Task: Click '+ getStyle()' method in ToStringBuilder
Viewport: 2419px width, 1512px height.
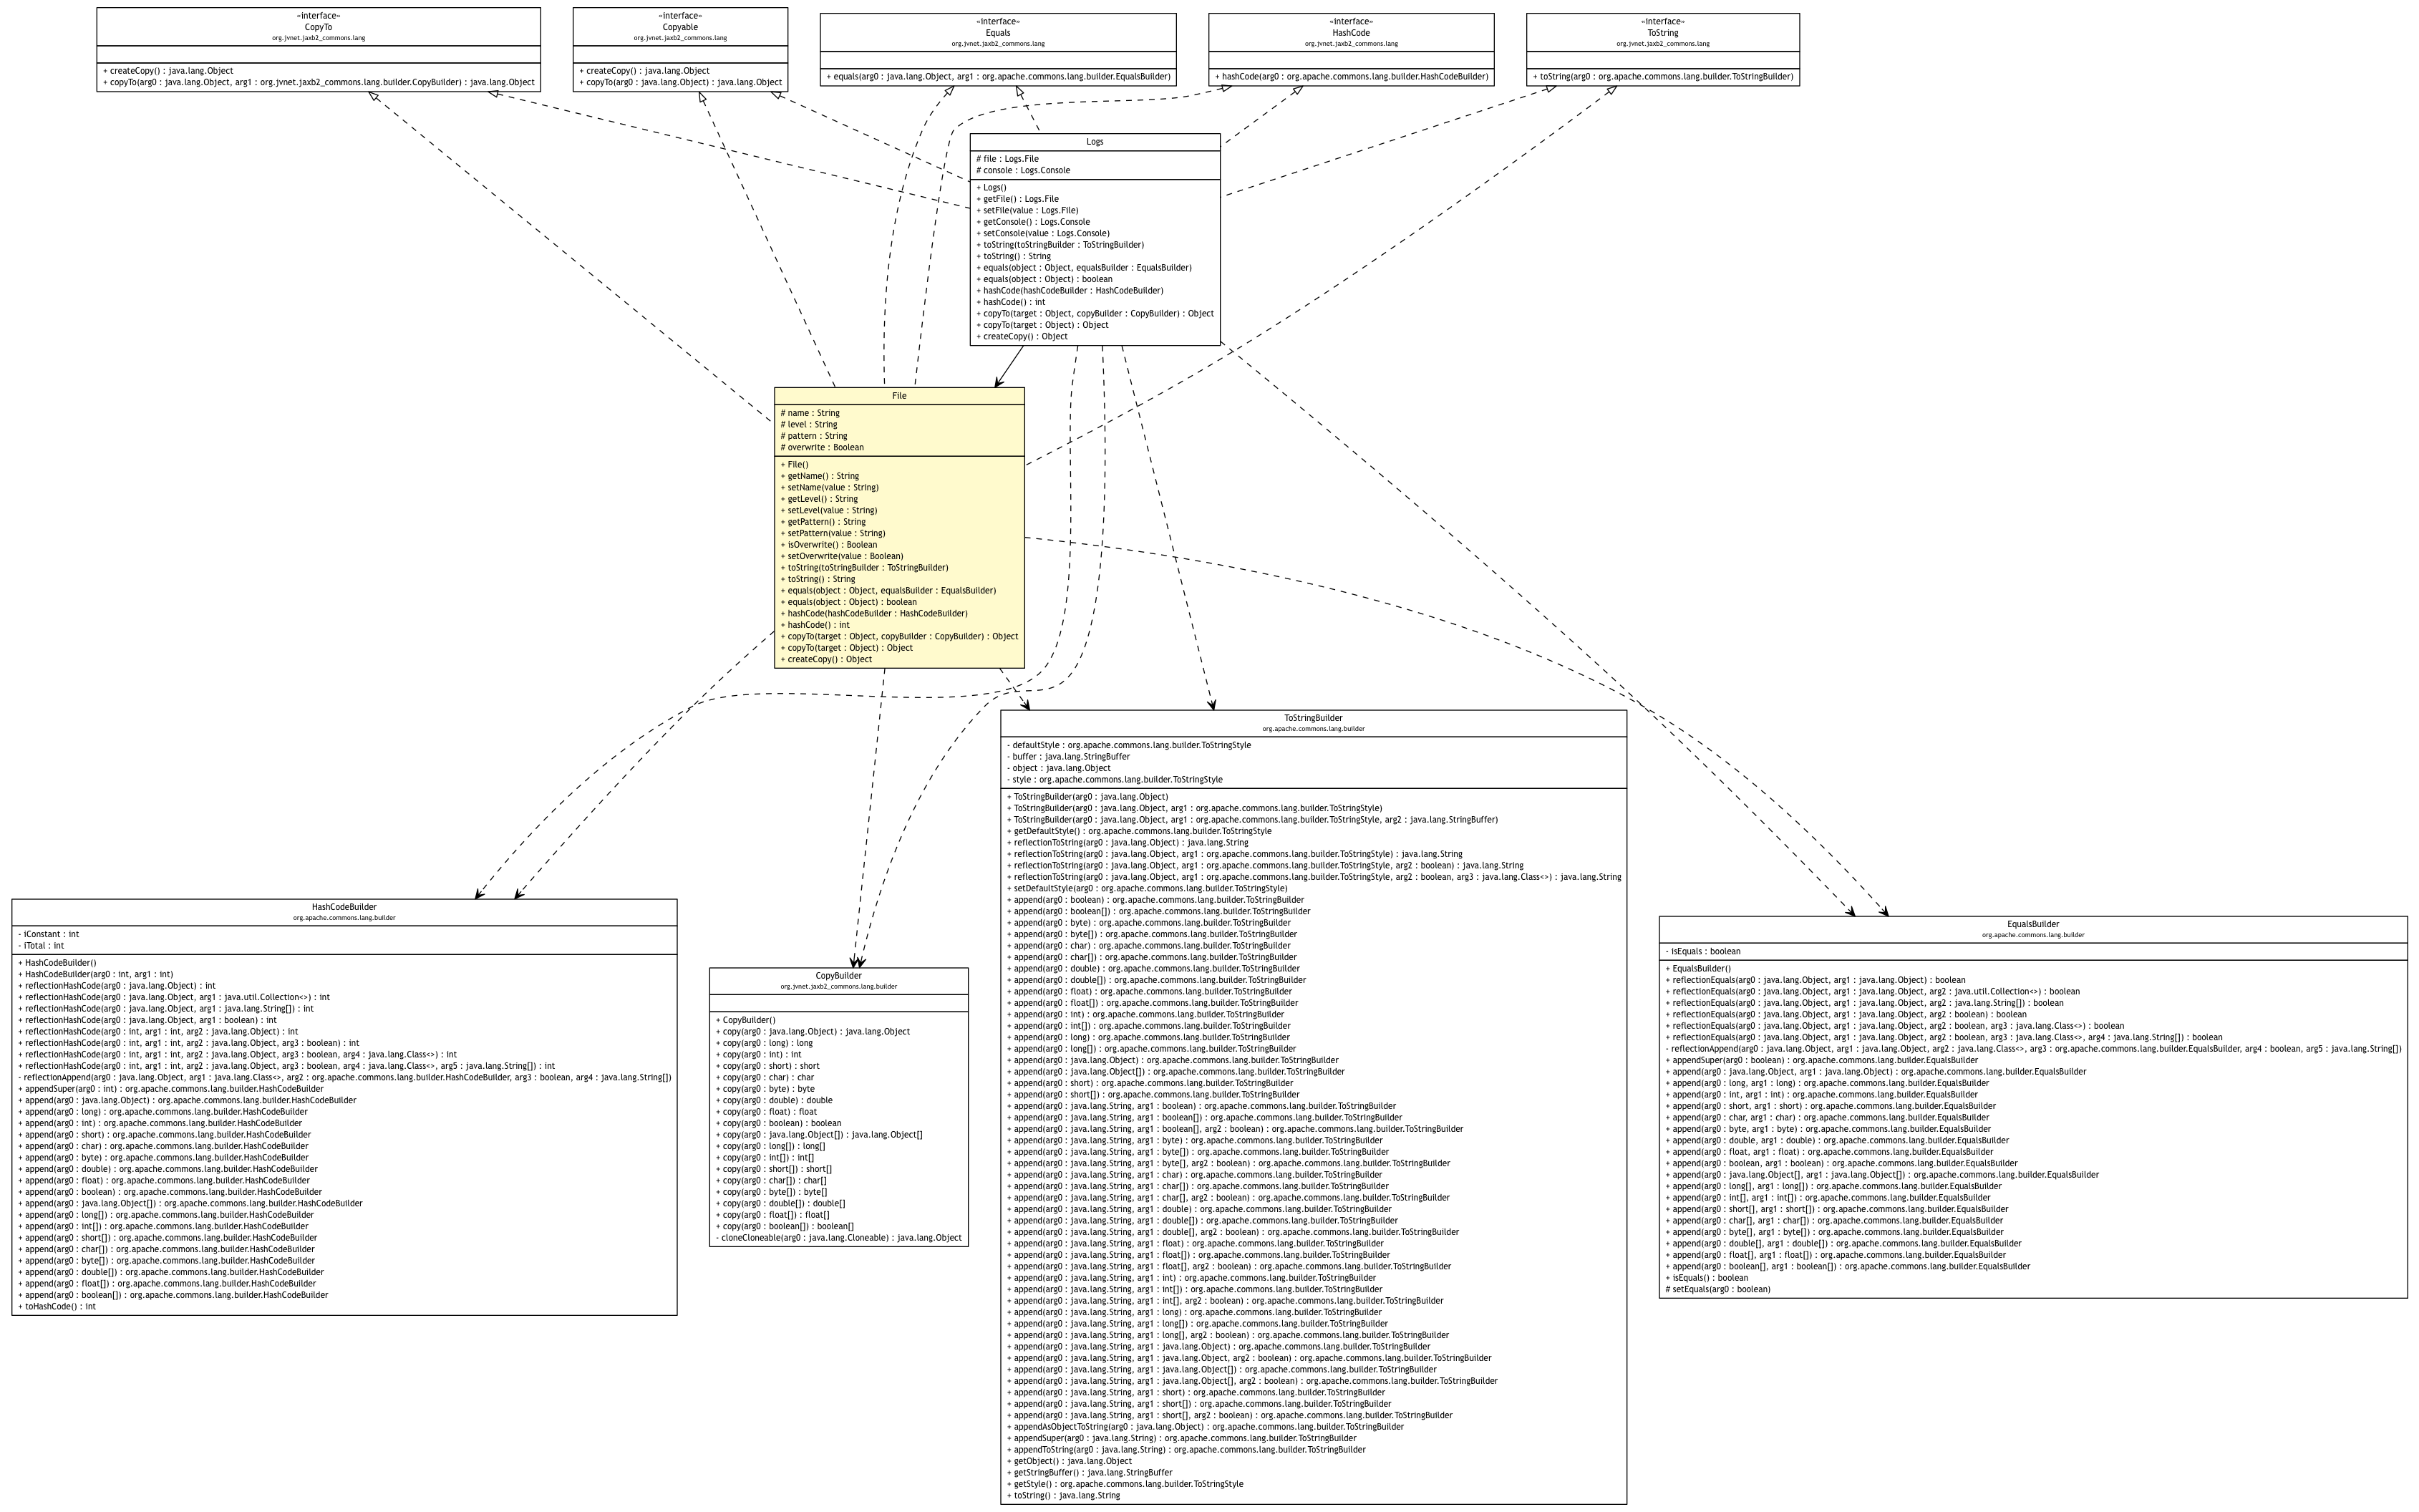Action: pos(1125,1485)
